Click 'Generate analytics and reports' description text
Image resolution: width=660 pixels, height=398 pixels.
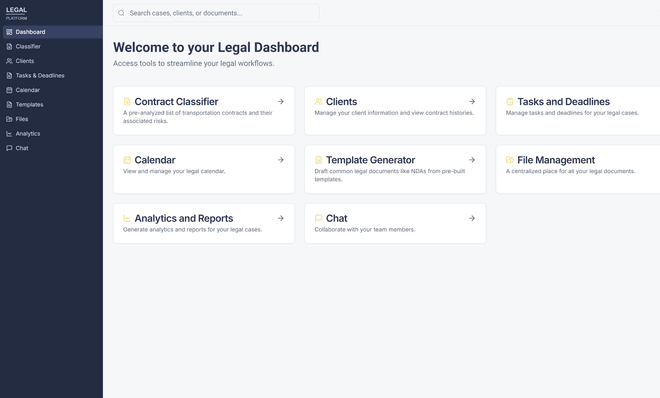192,230
